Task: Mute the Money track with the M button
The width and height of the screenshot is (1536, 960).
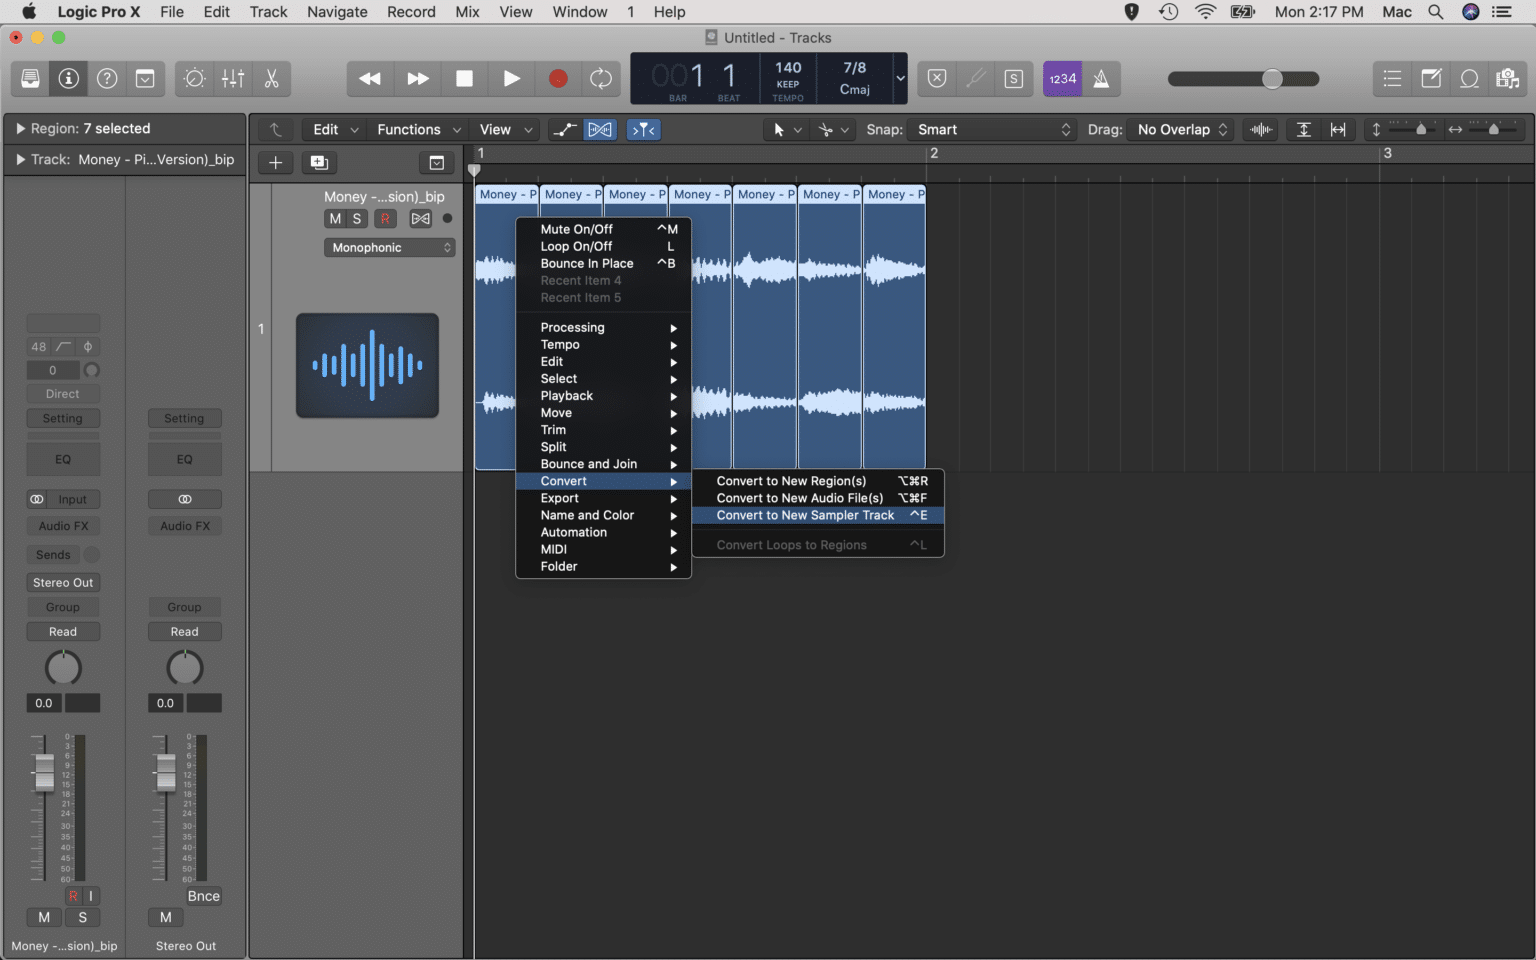Action: tap(335, 218)
